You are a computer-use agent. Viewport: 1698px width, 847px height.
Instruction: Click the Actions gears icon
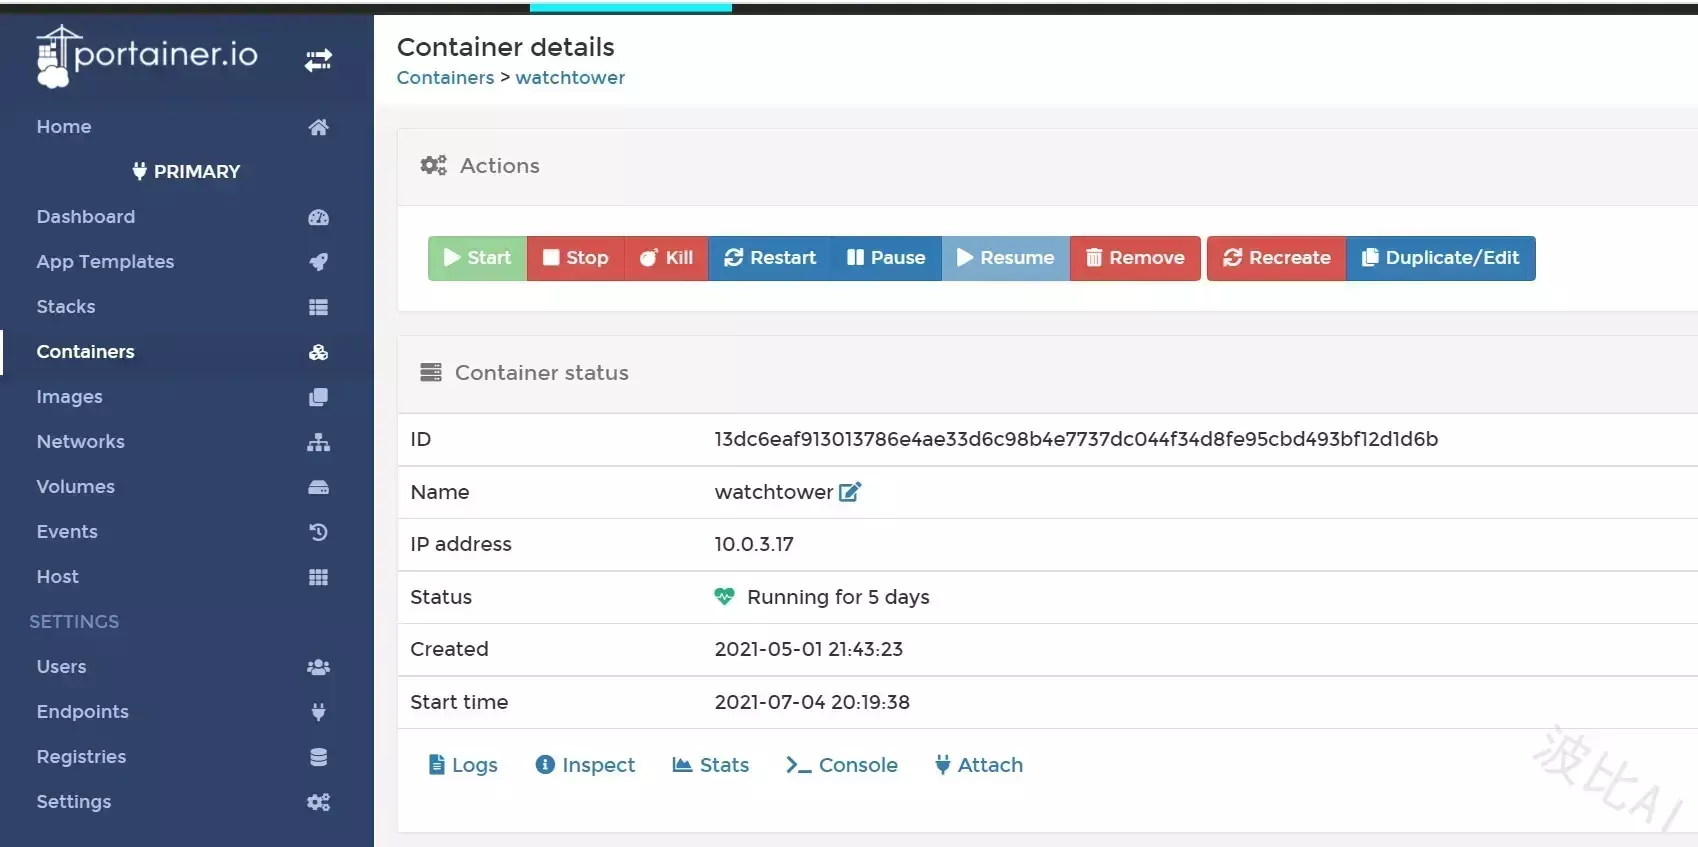click(433, 165)
